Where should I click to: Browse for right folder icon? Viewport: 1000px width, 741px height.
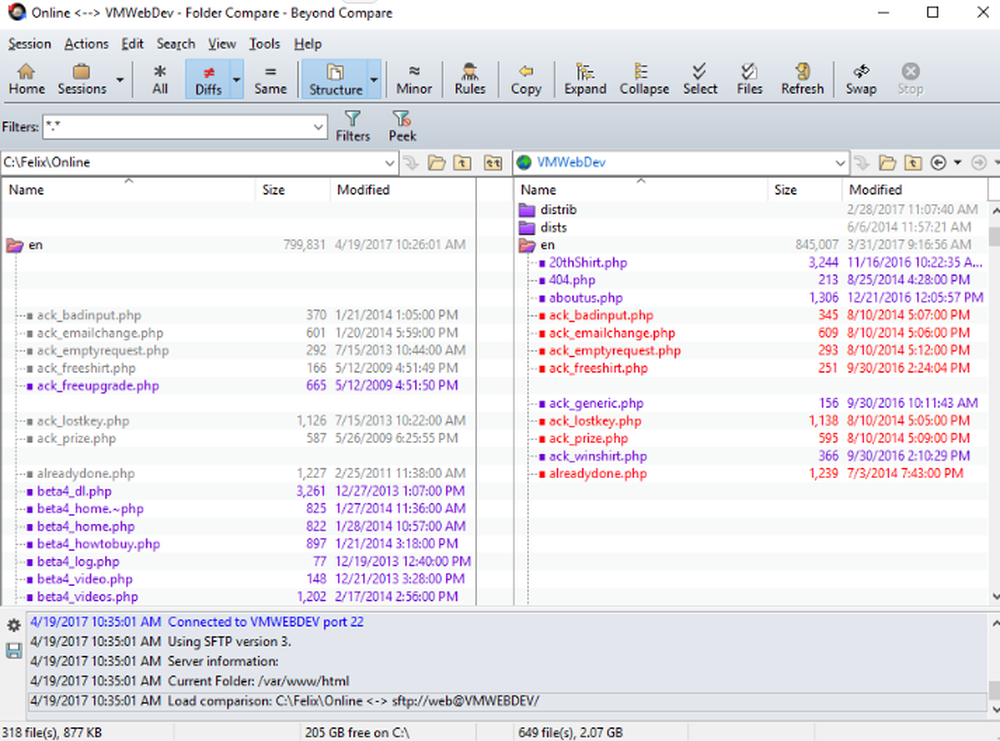[x=887, y=163]
